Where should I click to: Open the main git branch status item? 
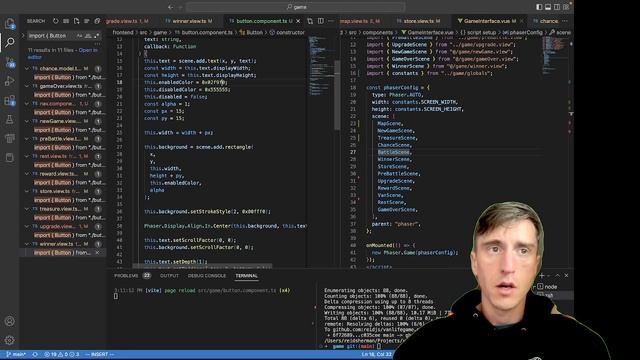click(16, 354)
